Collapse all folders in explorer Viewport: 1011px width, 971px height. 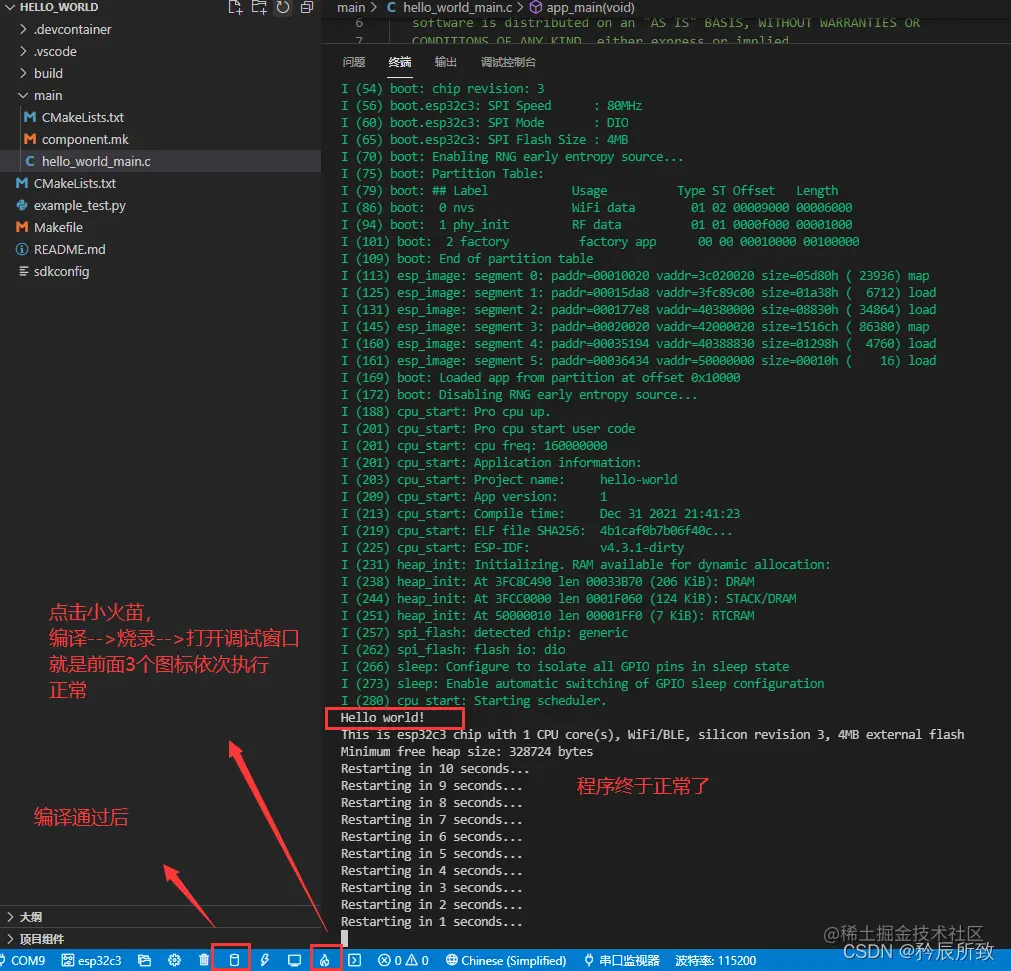[307, 8]
